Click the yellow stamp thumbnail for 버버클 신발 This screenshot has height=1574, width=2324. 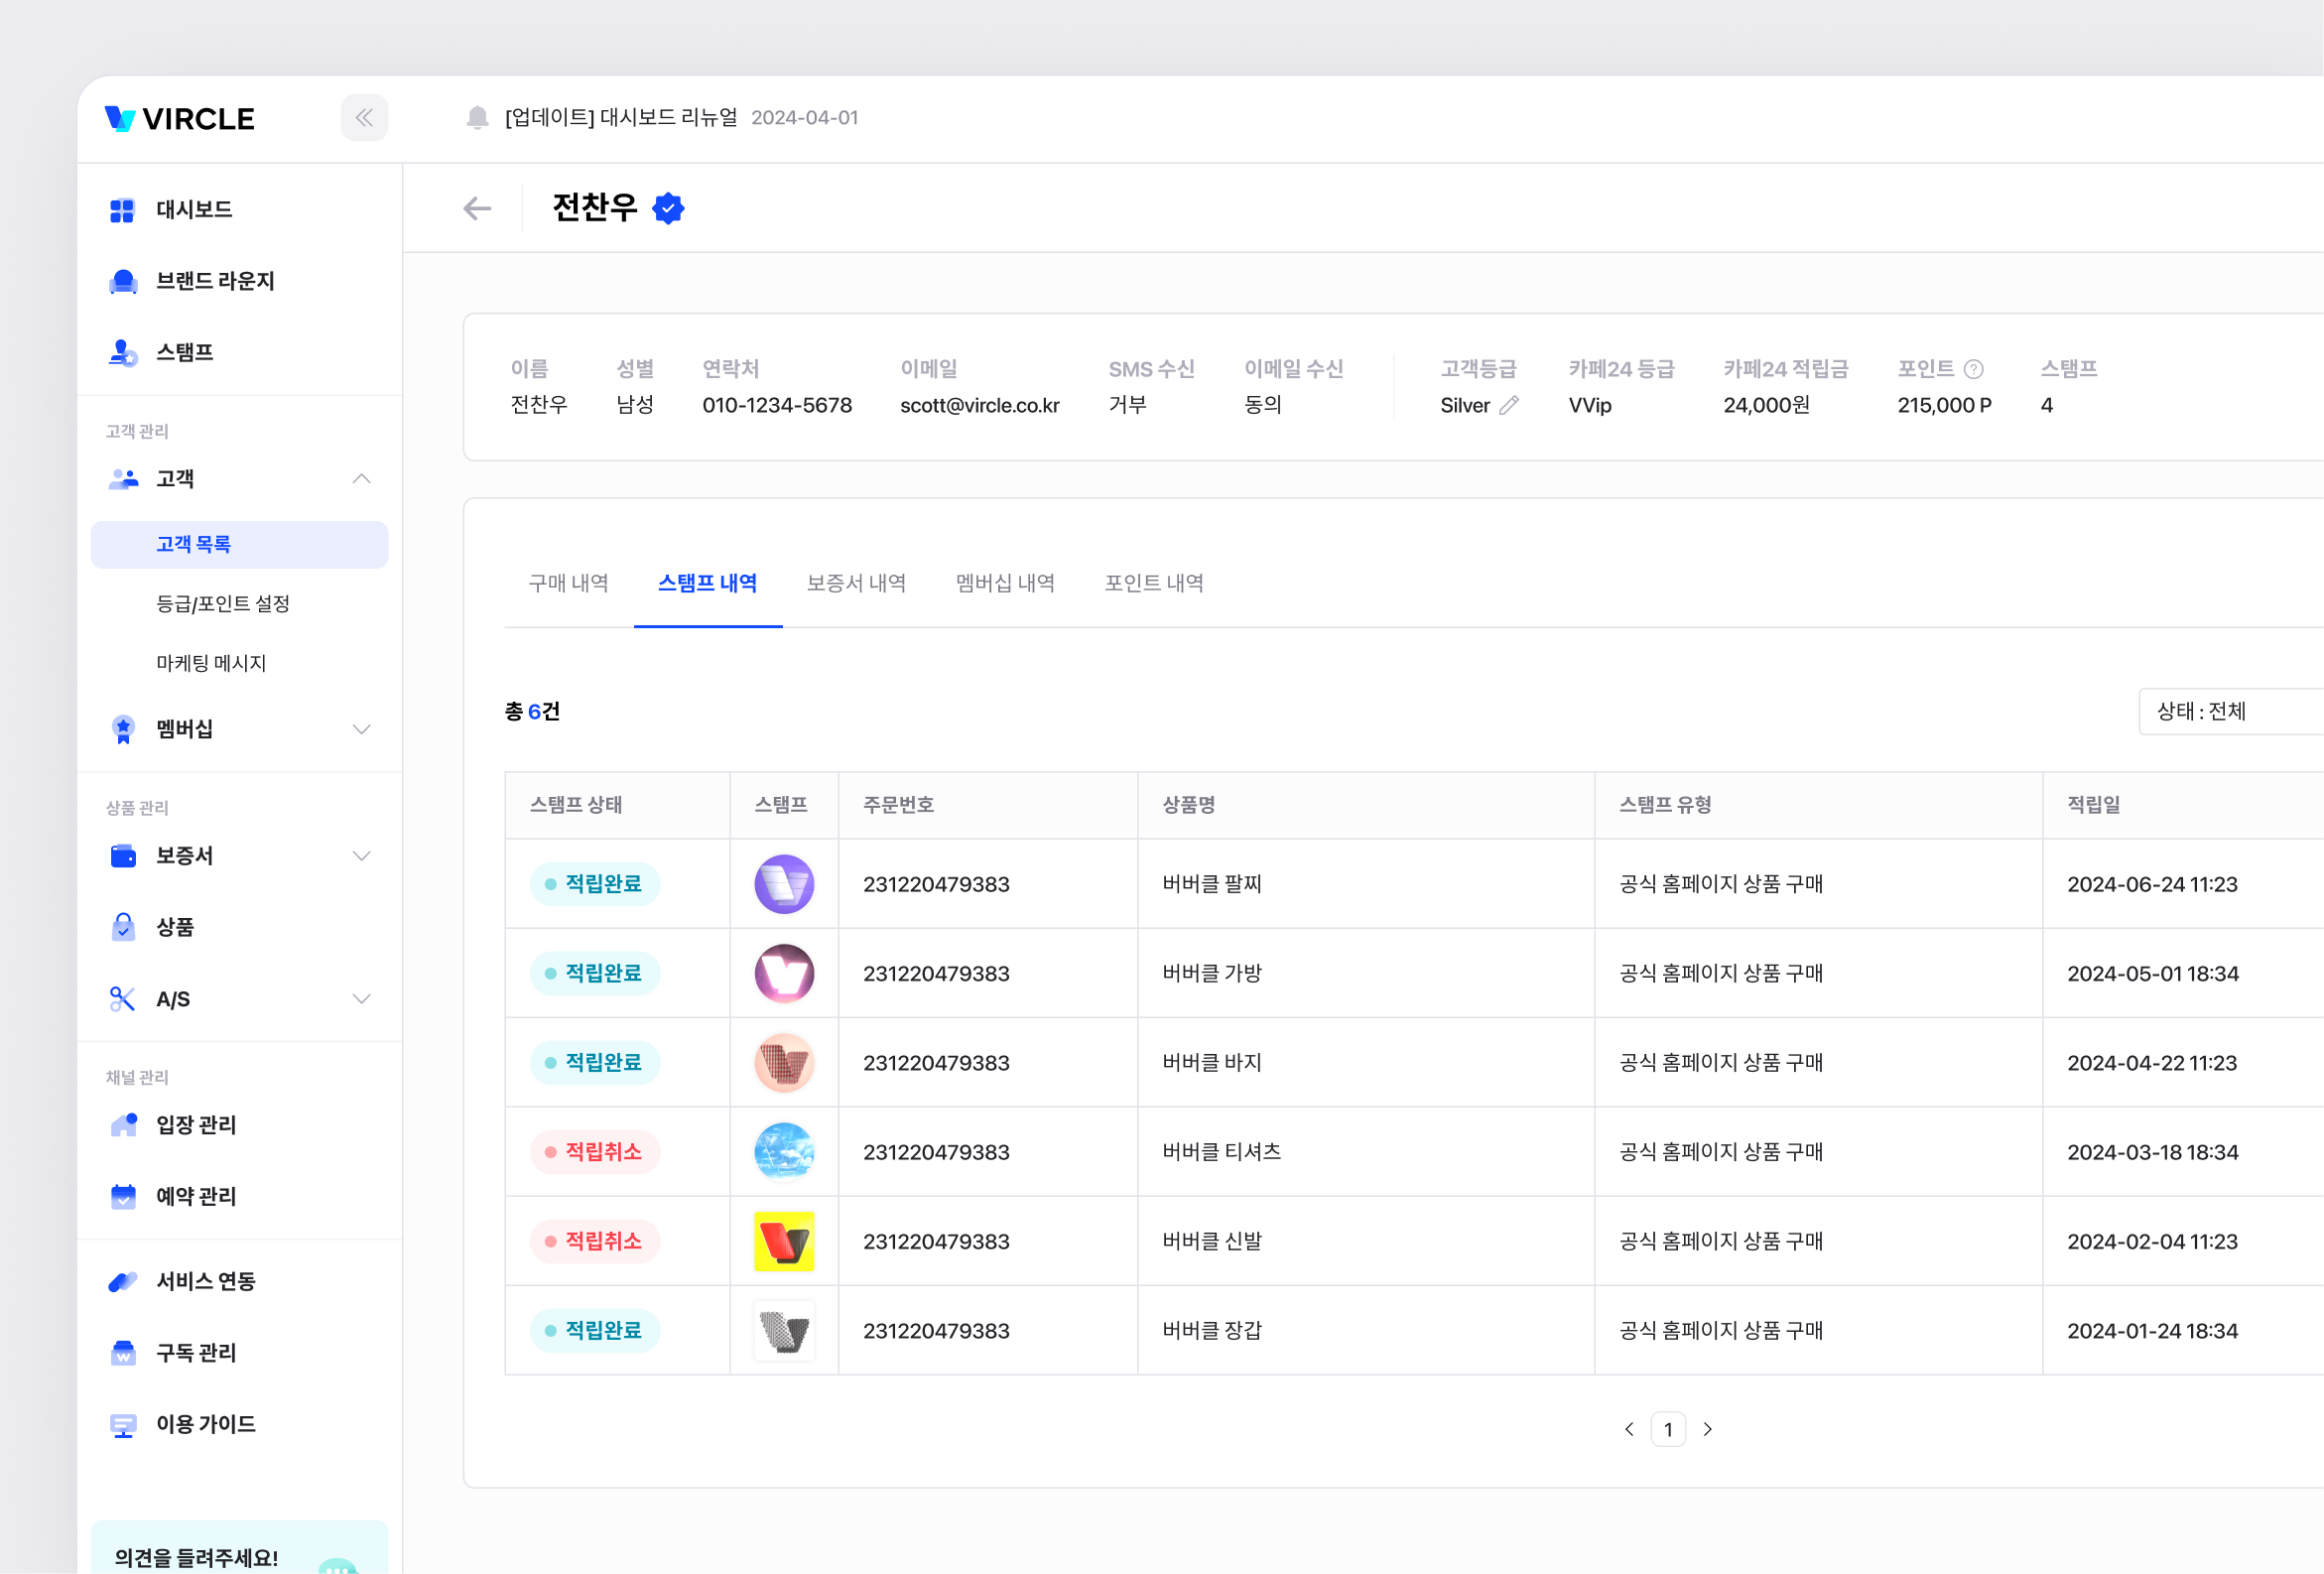(x=783, y=1241)
